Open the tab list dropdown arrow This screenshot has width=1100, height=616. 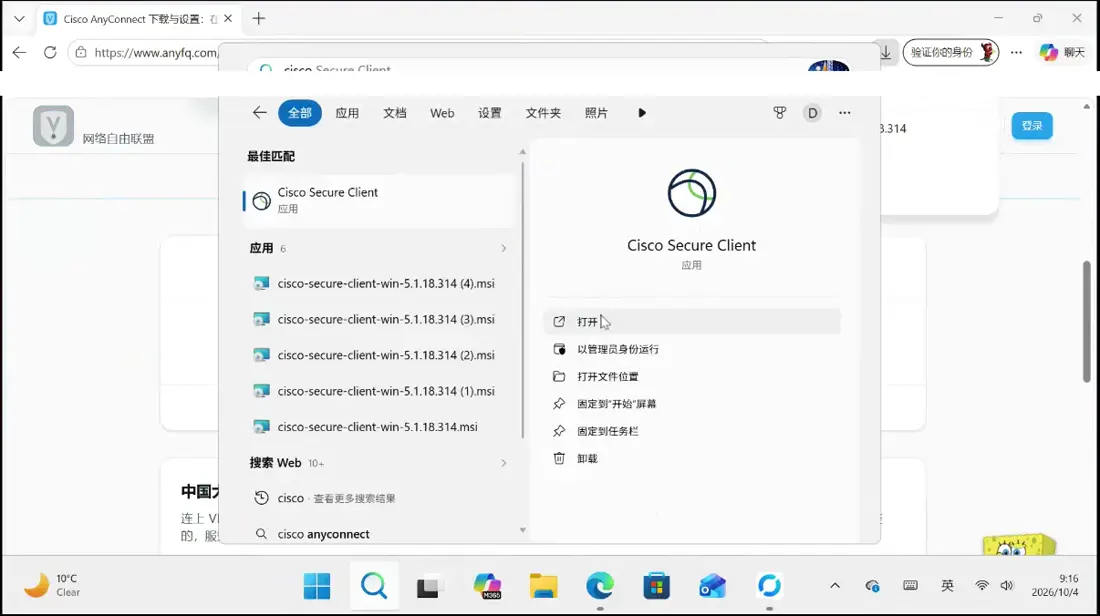(x=19, y=19)
